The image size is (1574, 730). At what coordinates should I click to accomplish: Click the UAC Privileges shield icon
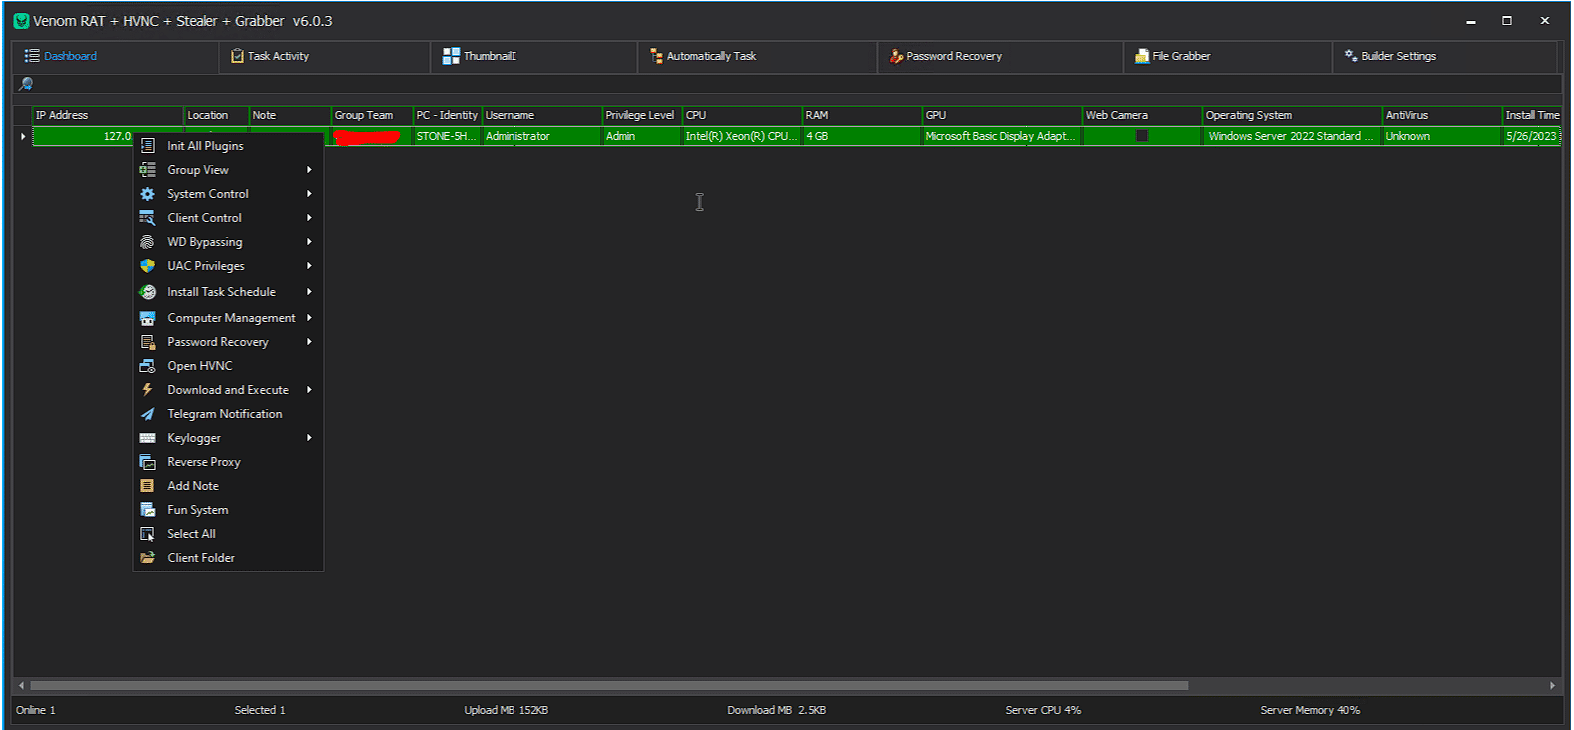(147, 266)
